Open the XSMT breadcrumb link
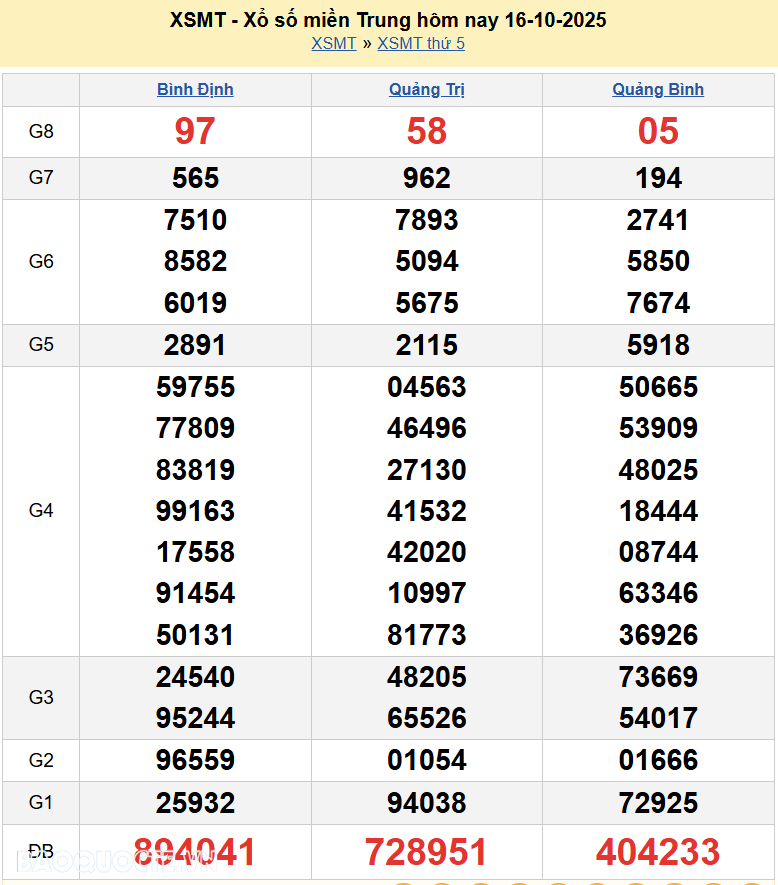The image size is (778, 885). pos(333,43)
